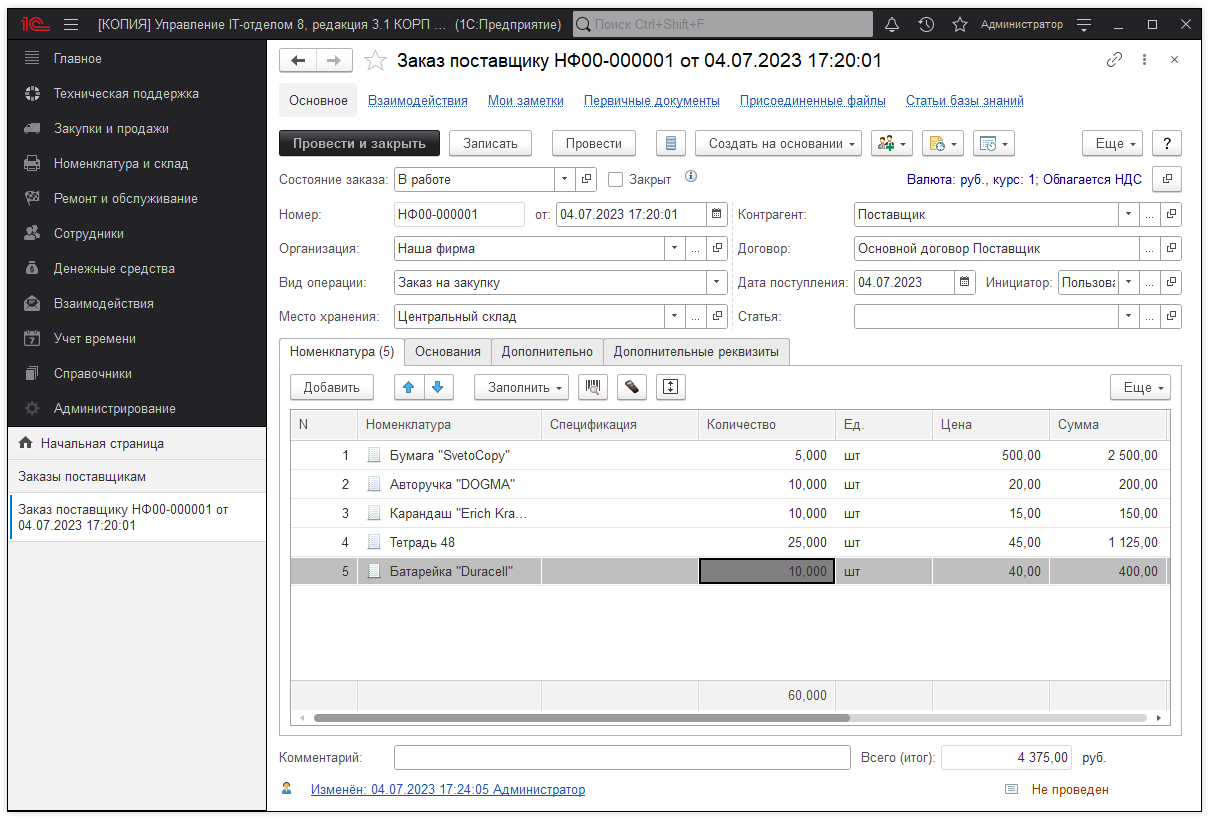The height and width of the screenshot is (819, 1209).
Task: Expand the Заполнить dropdown menu
Action: 521,387
